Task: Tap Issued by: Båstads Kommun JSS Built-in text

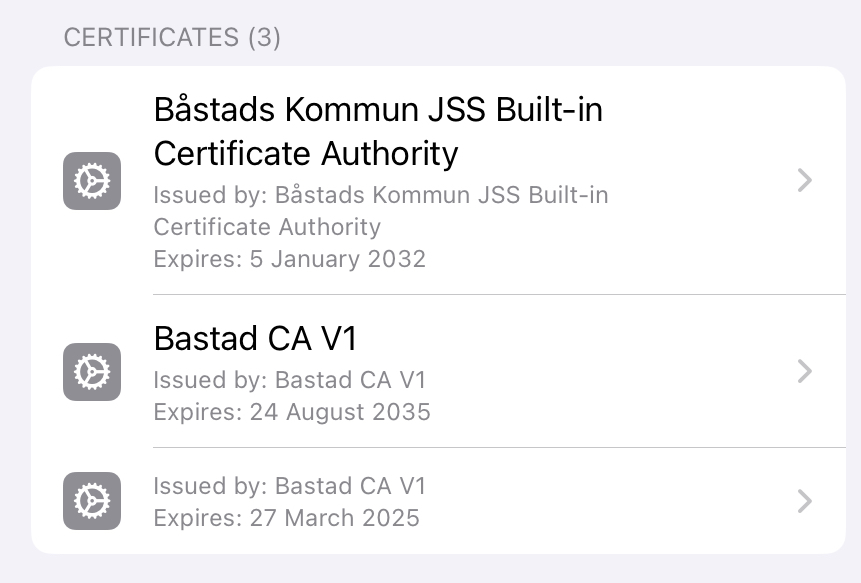Action: click(x=381, y=195)
